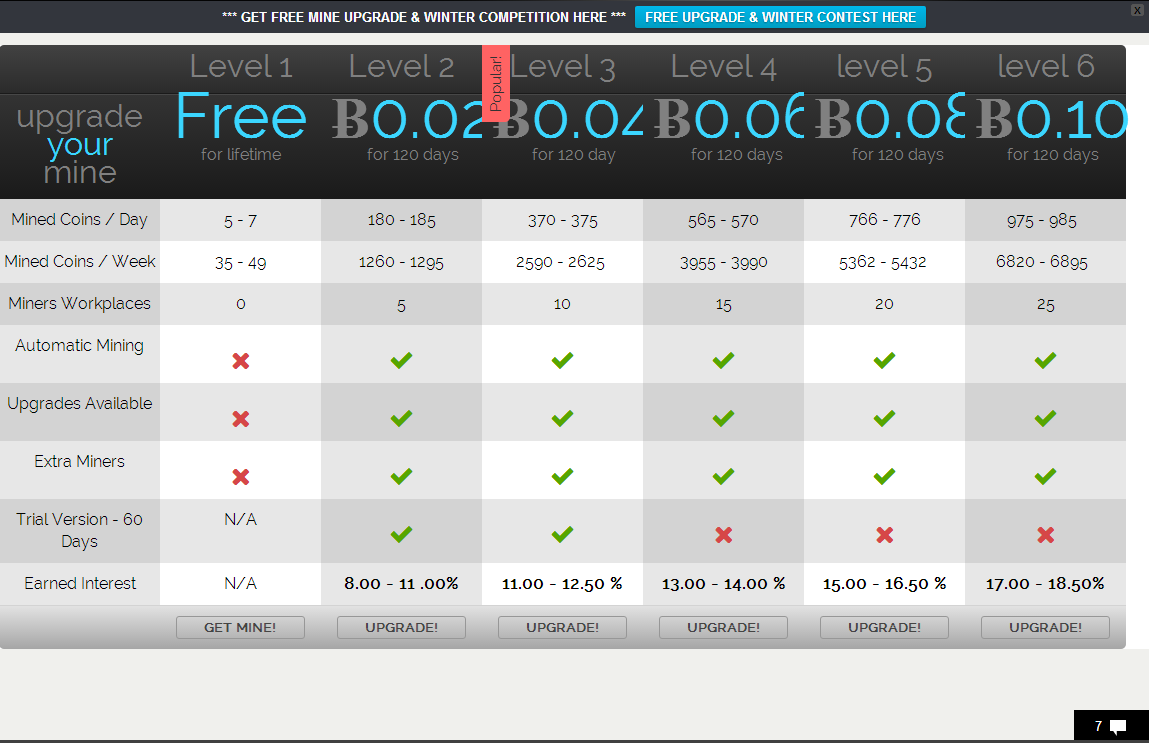The image size is (1149, 743).
Task: Click the red cross under Level 1 Upgrades Available
Action: 240,418
